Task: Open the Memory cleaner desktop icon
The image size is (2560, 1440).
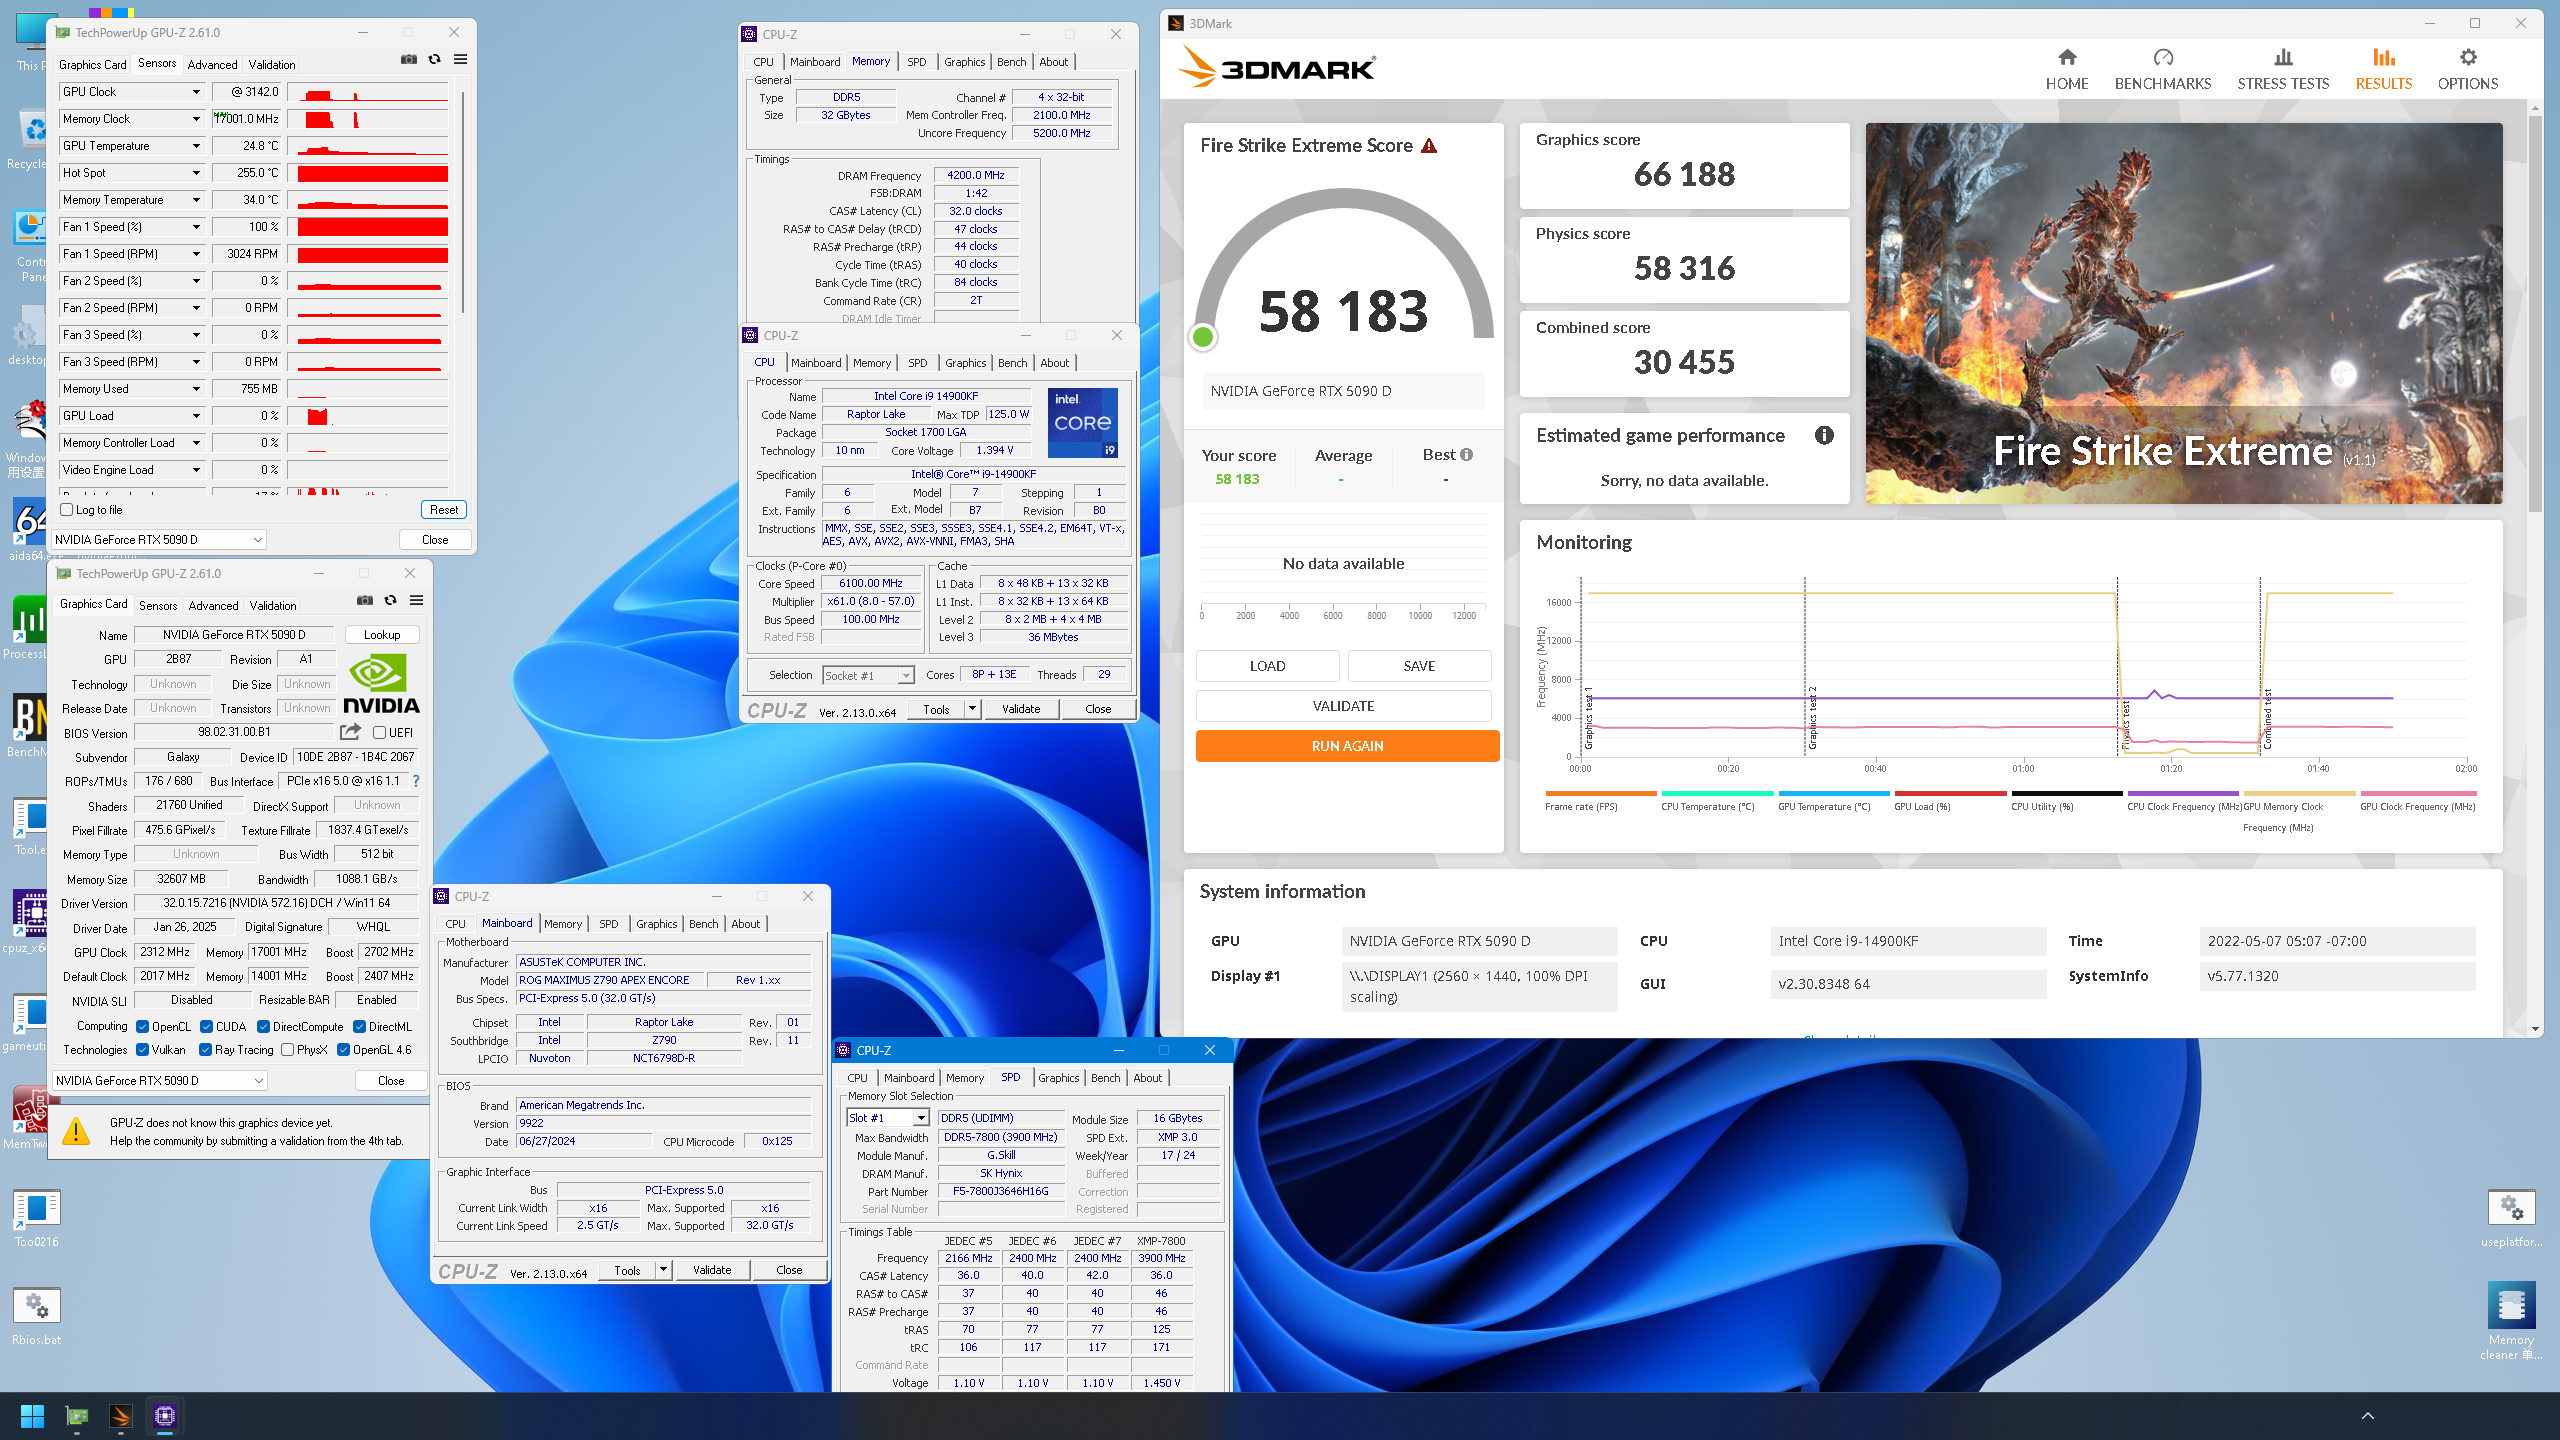Action: pyautogui.click(x=2511, y=1320)
